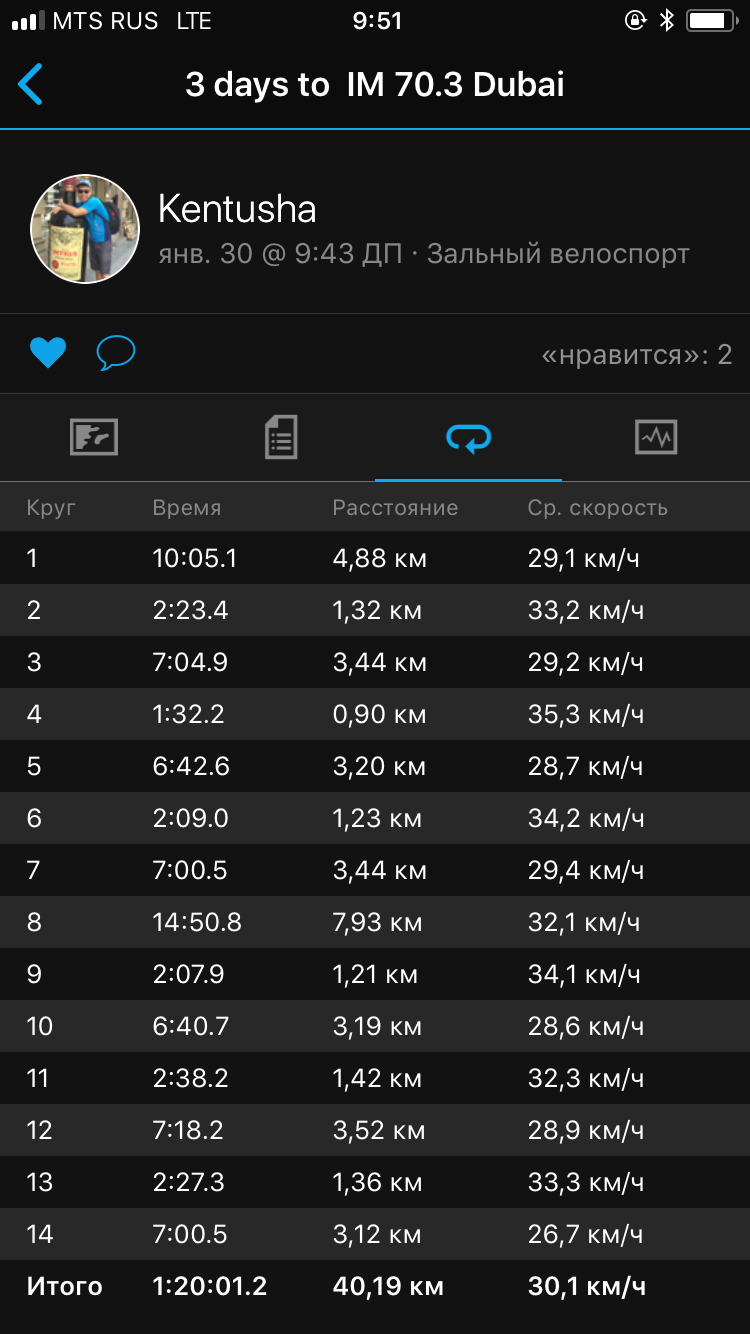Toggle the blue heart like icon

click(47, 353)
